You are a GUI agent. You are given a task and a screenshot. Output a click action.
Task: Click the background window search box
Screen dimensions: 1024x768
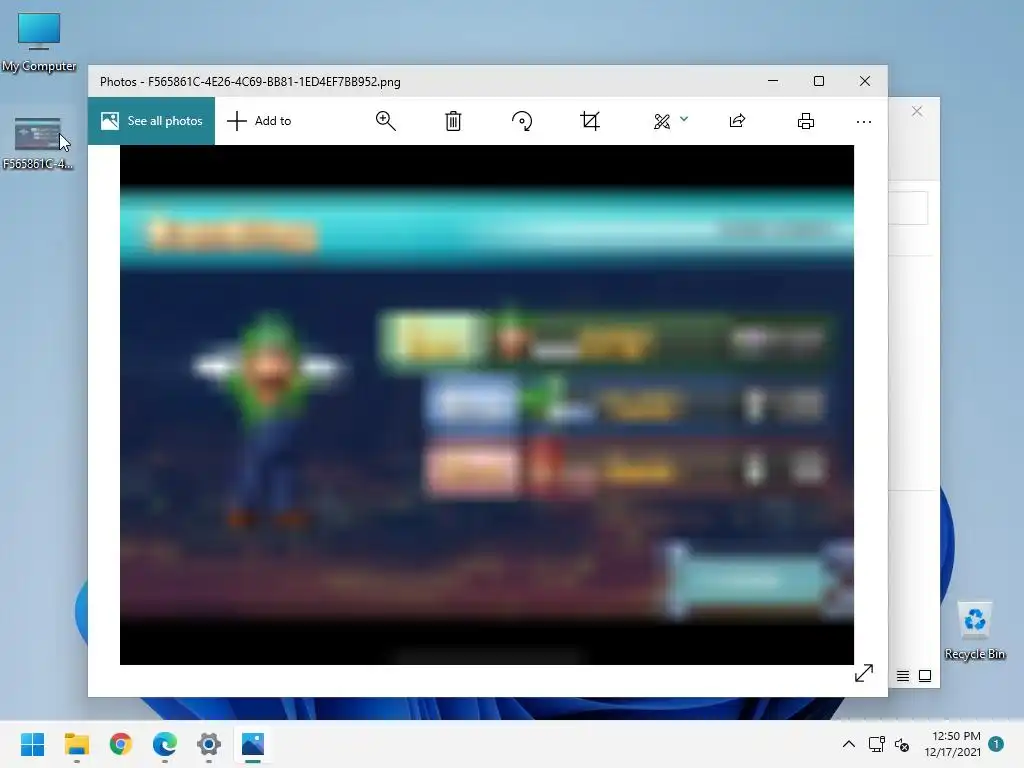pyautogui.click(x=908, y=208)
